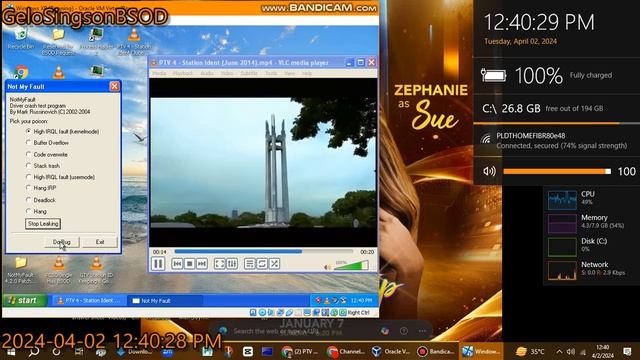Screen dimensions: 640x360
Task: Stop playback in VLC
Action: coord(189,264)
